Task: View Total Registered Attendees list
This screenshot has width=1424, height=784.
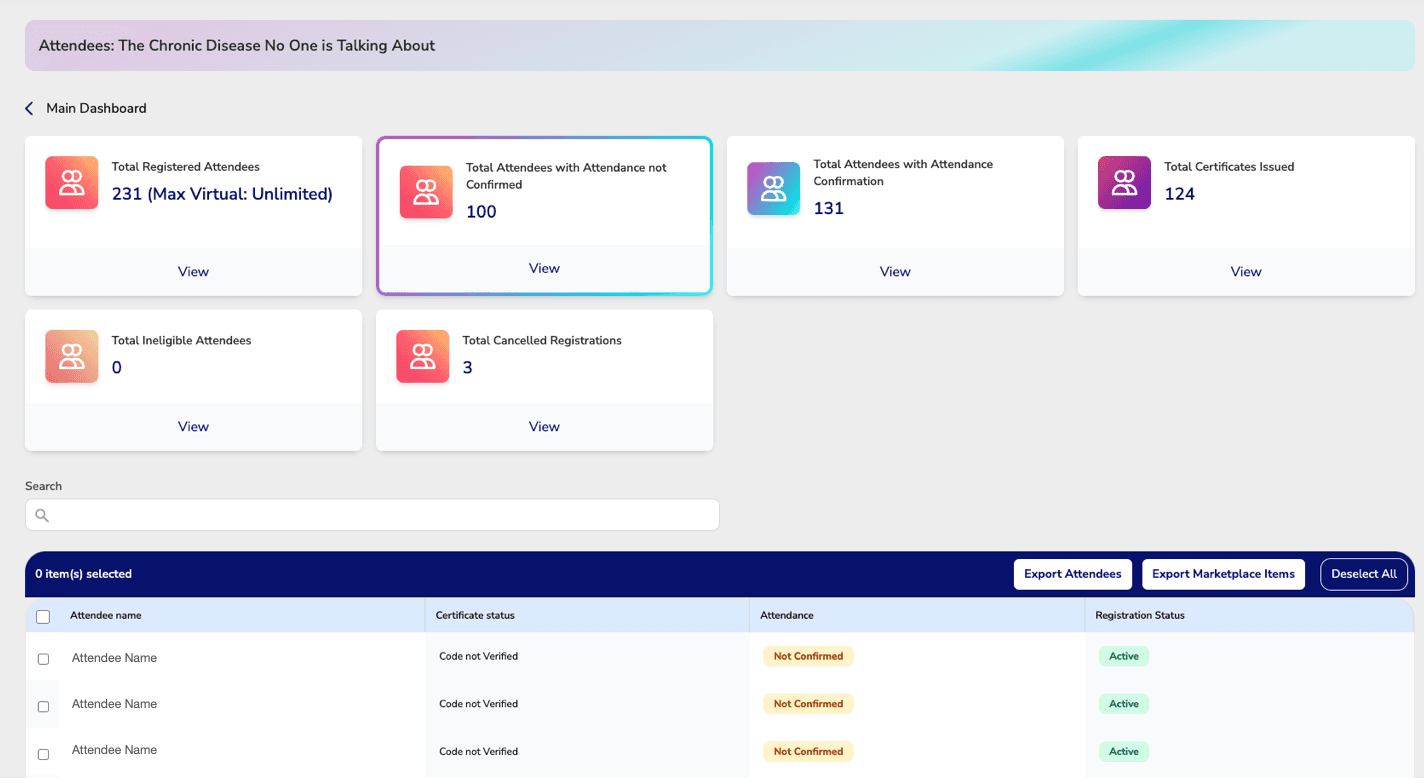Action: point(193,272)
